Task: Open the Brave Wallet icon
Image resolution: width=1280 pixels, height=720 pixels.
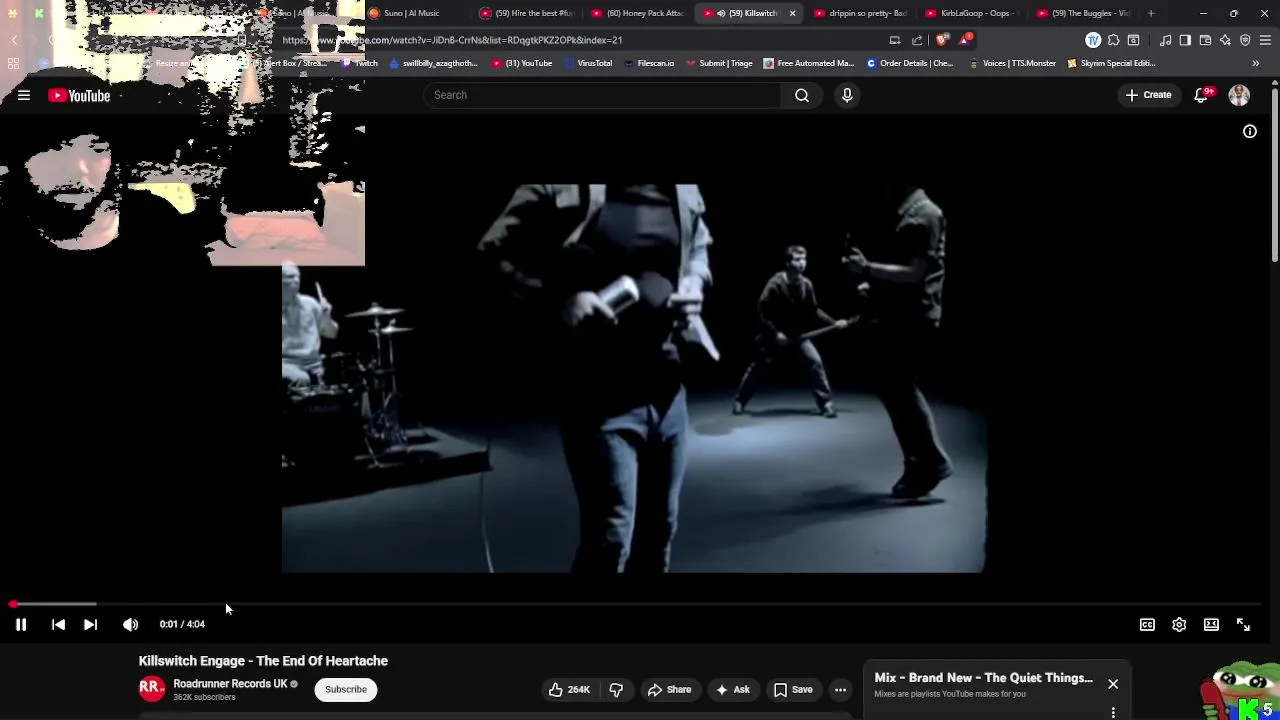Action: click(x=1205, y=40)
